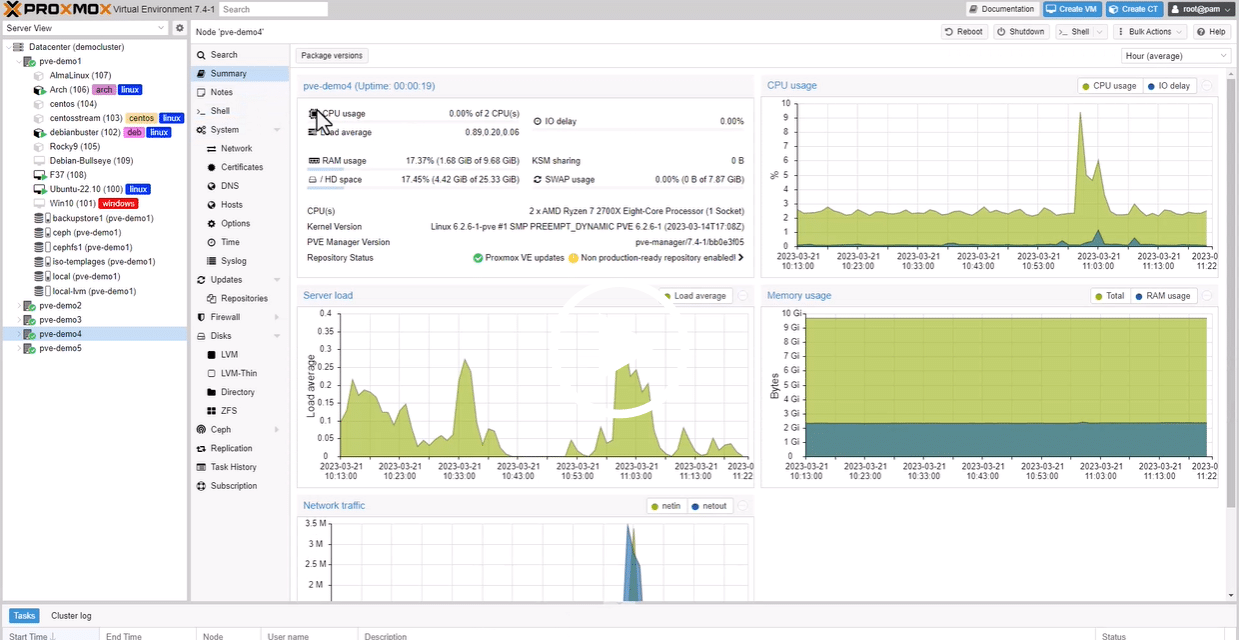Toggle netin series in Network legend
This screenshot has height=640, width=1239.
coord(666,506)
